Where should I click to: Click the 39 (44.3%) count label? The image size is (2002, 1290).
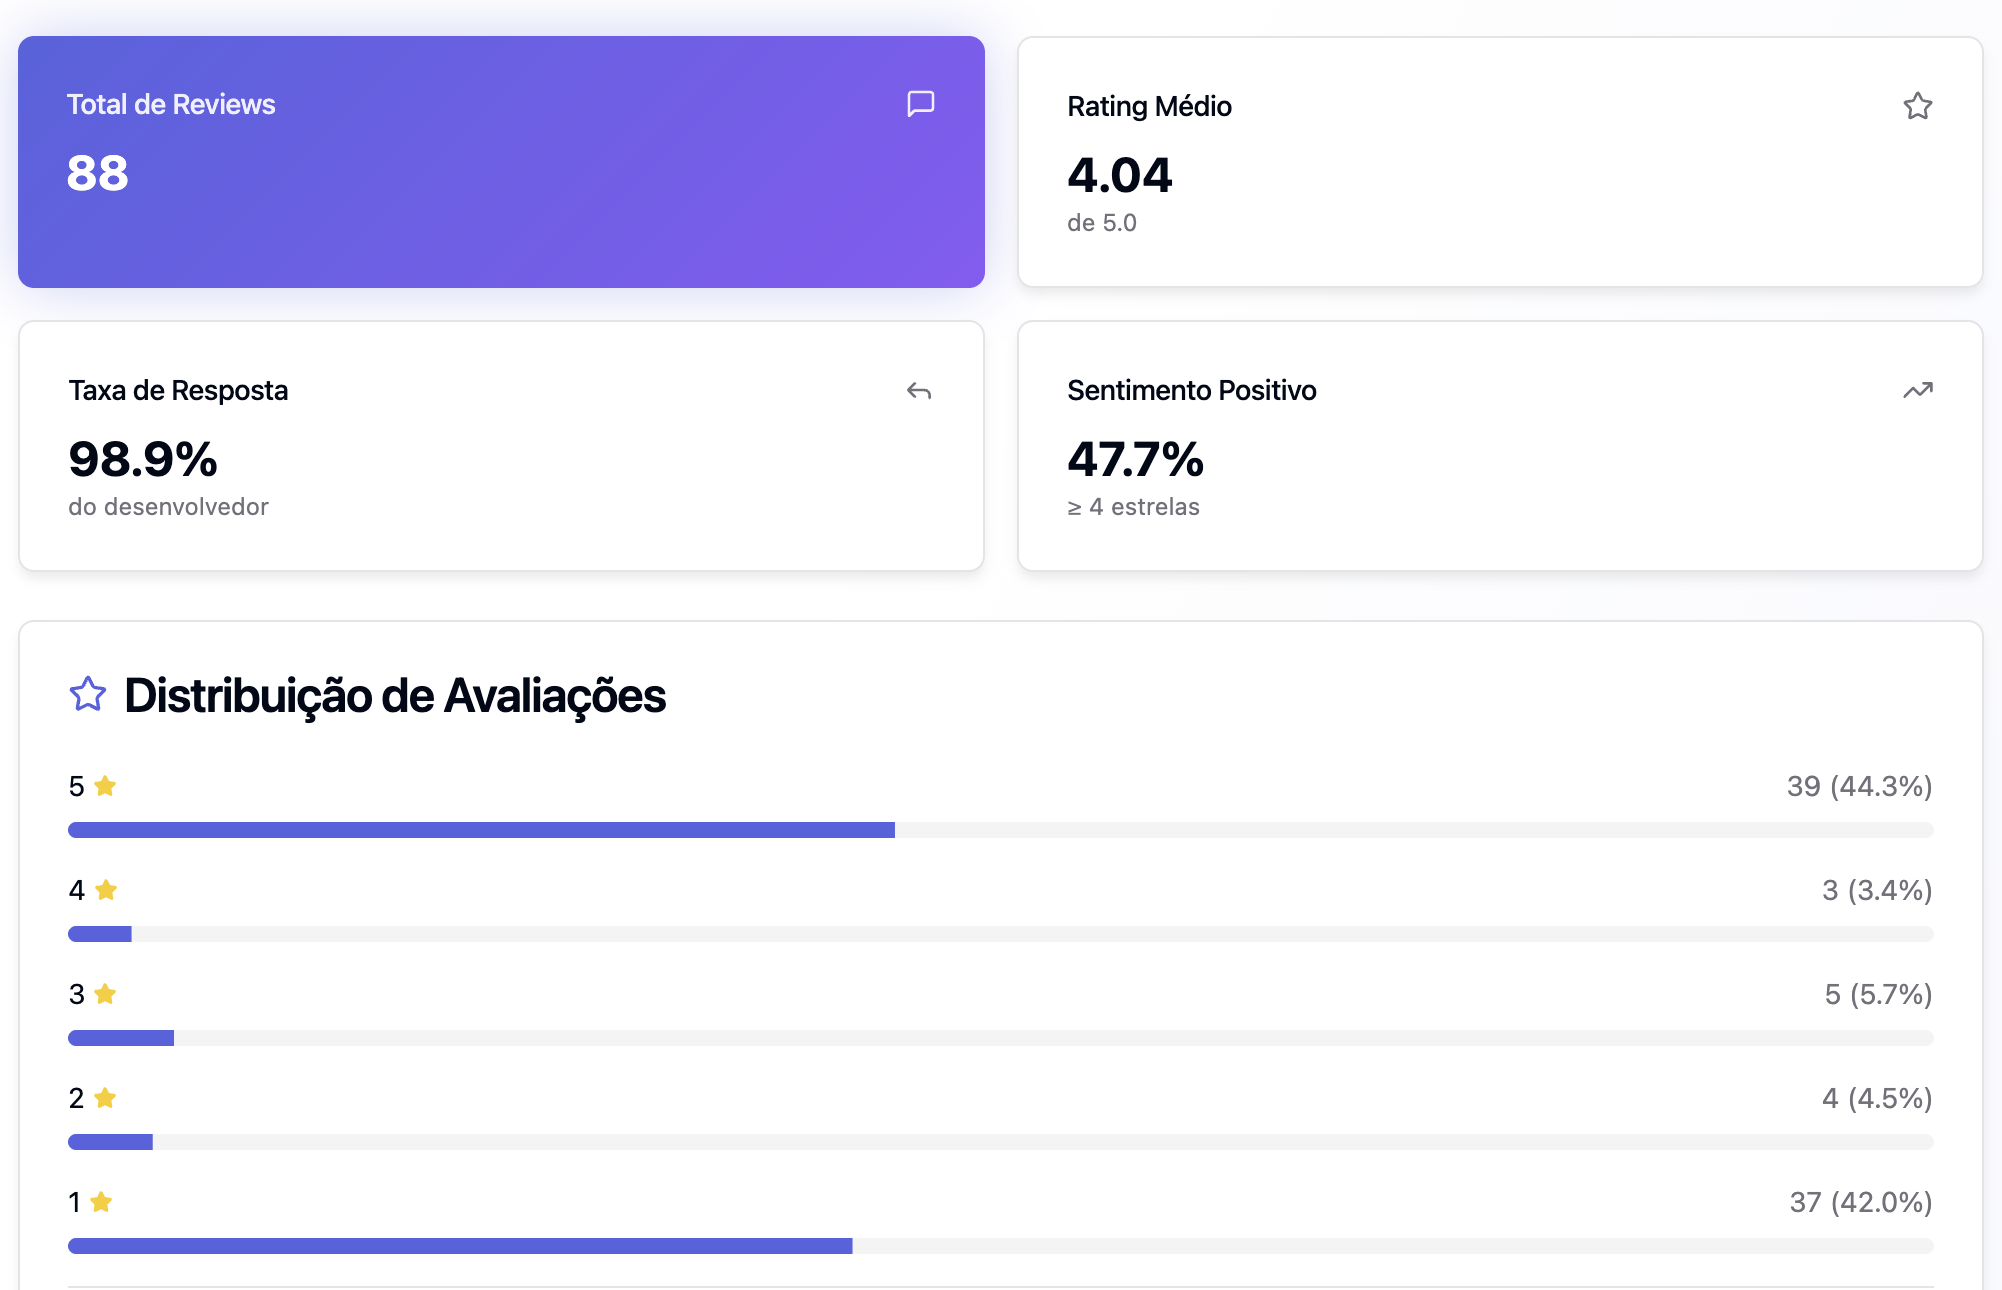click(1859, 786)
